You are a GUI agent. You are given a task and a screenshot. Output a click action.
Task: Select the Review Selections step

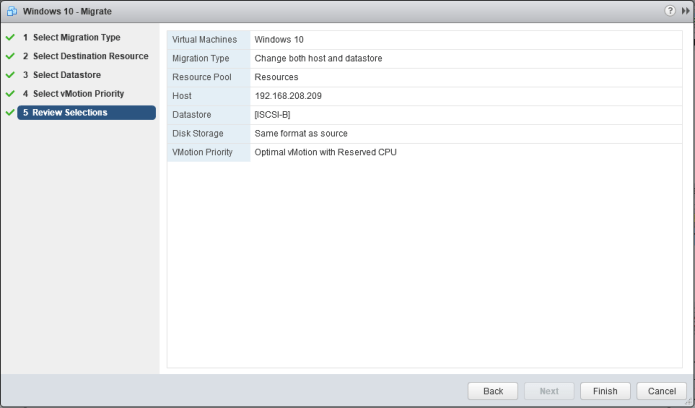click(70, 113)
